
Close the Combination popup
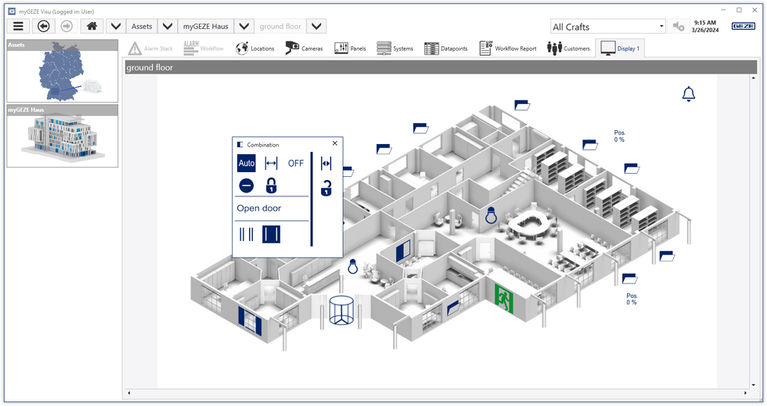[335, 144]
